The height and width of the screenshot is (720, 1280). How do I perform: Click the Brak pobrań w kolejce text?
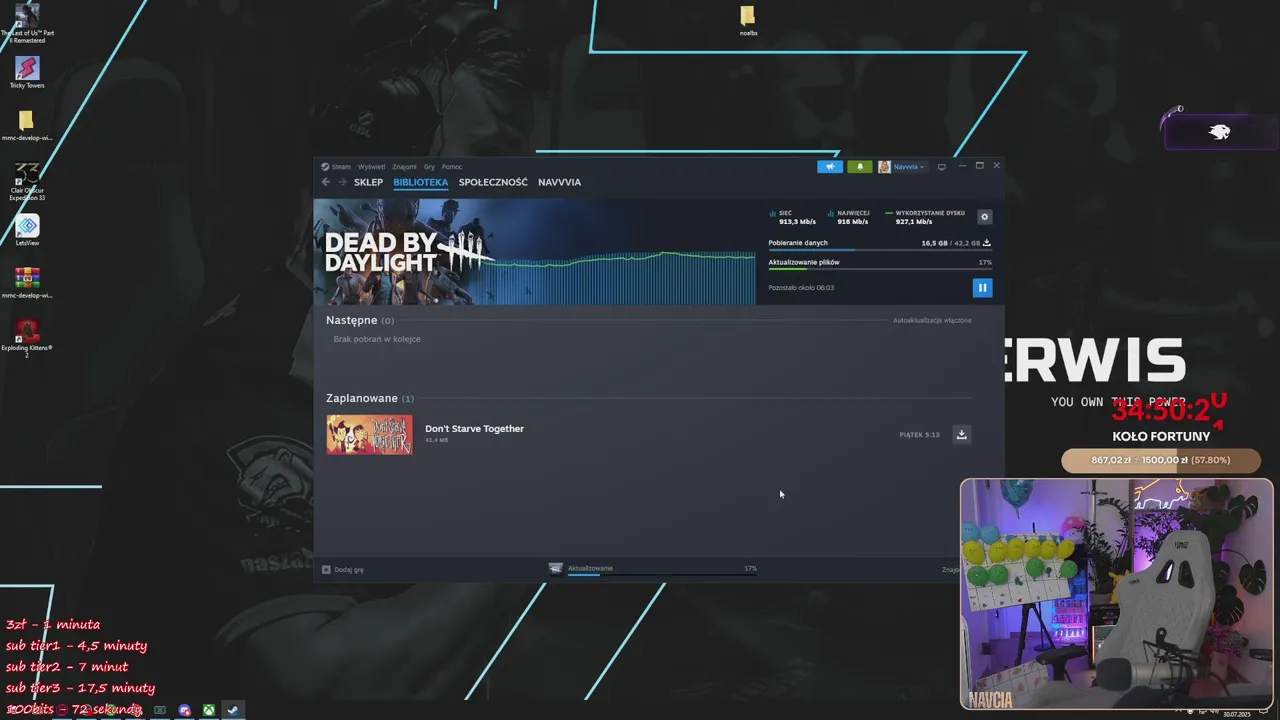pos(377,339)
